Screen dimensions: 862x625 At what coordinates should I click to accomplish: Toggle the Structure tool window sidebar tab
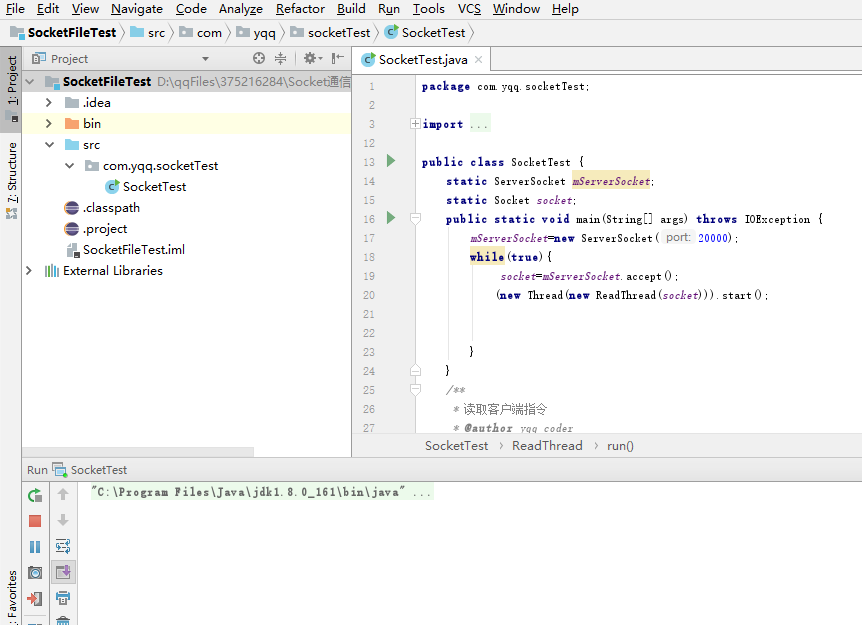[x=11, y=181]
